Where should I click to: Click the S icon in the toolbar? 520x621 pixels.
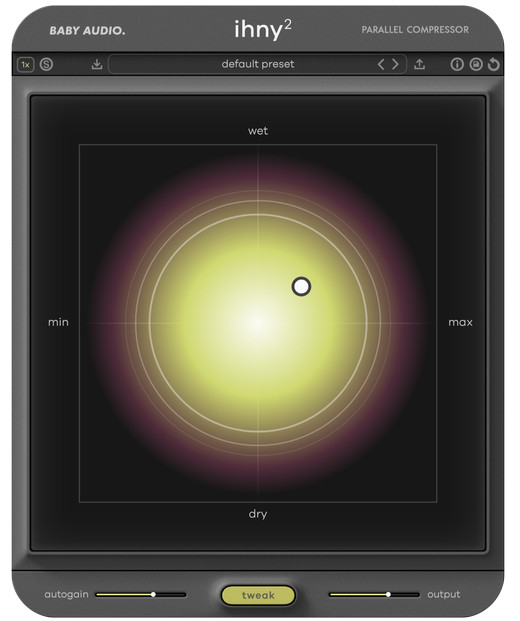point(46,64)
